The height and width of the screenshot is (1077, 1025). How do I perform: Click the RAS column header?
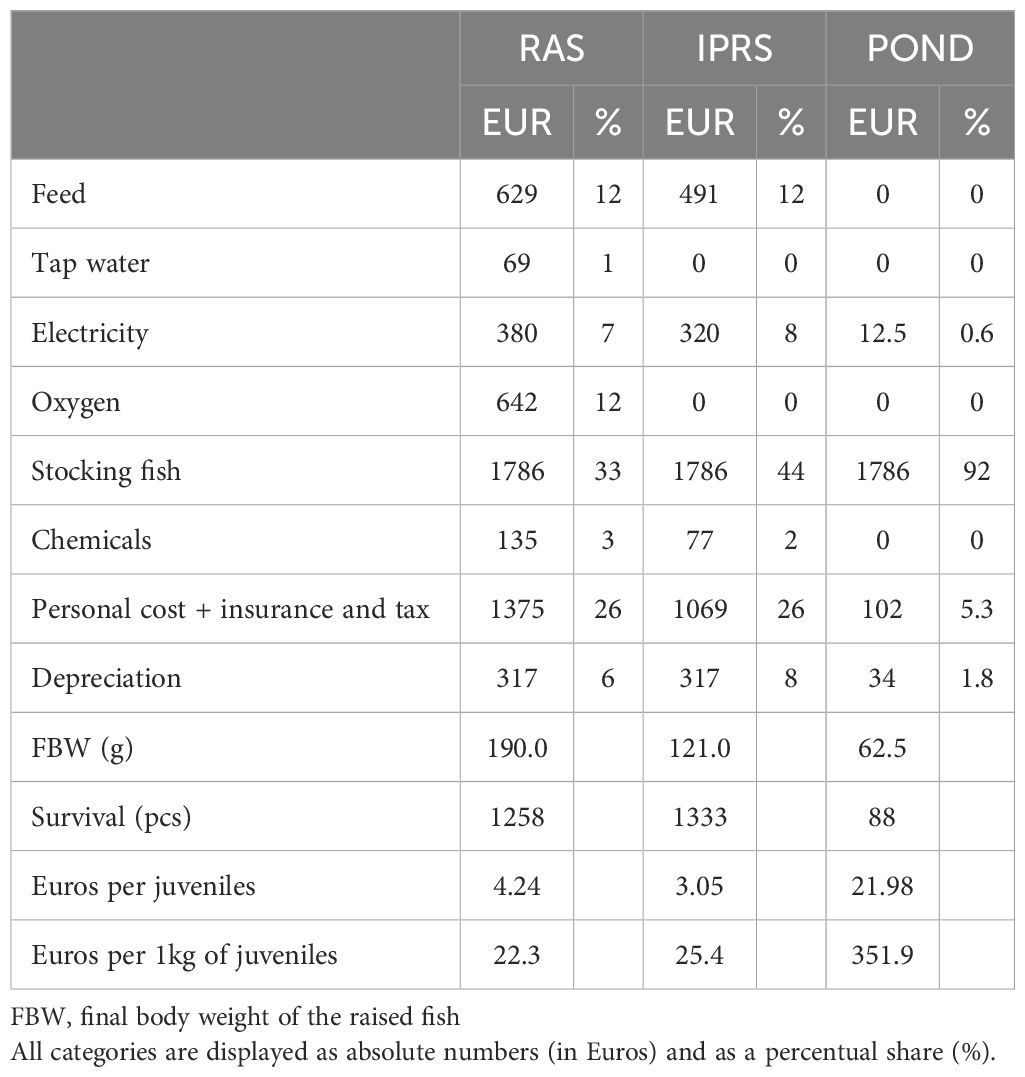[551, 48]
